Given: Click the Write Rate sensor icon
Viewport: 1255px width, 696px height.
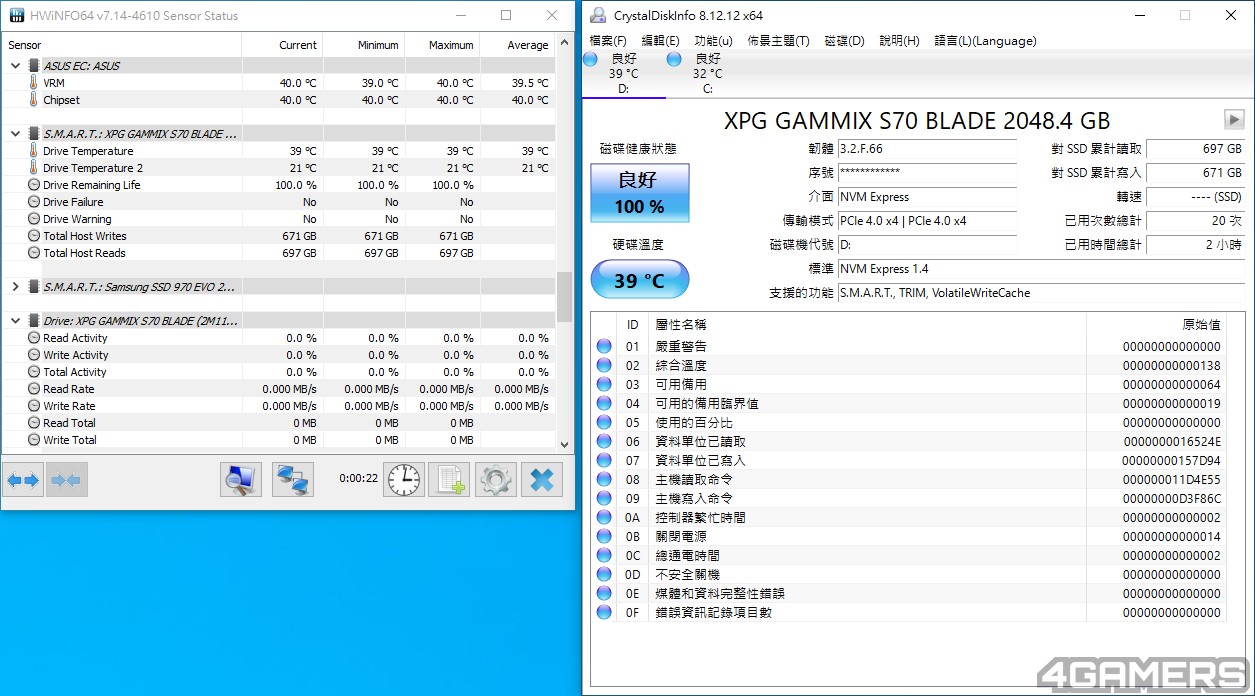Looking at the screenshot, I should [x=34, y=406].
